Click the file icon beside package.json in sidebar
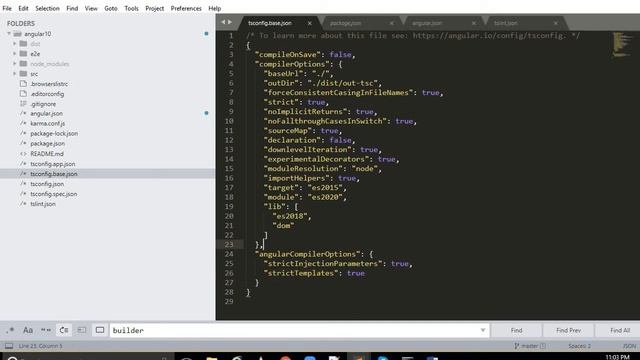The width and height of the screenshot is (640, 360). (x=23, y=143)
